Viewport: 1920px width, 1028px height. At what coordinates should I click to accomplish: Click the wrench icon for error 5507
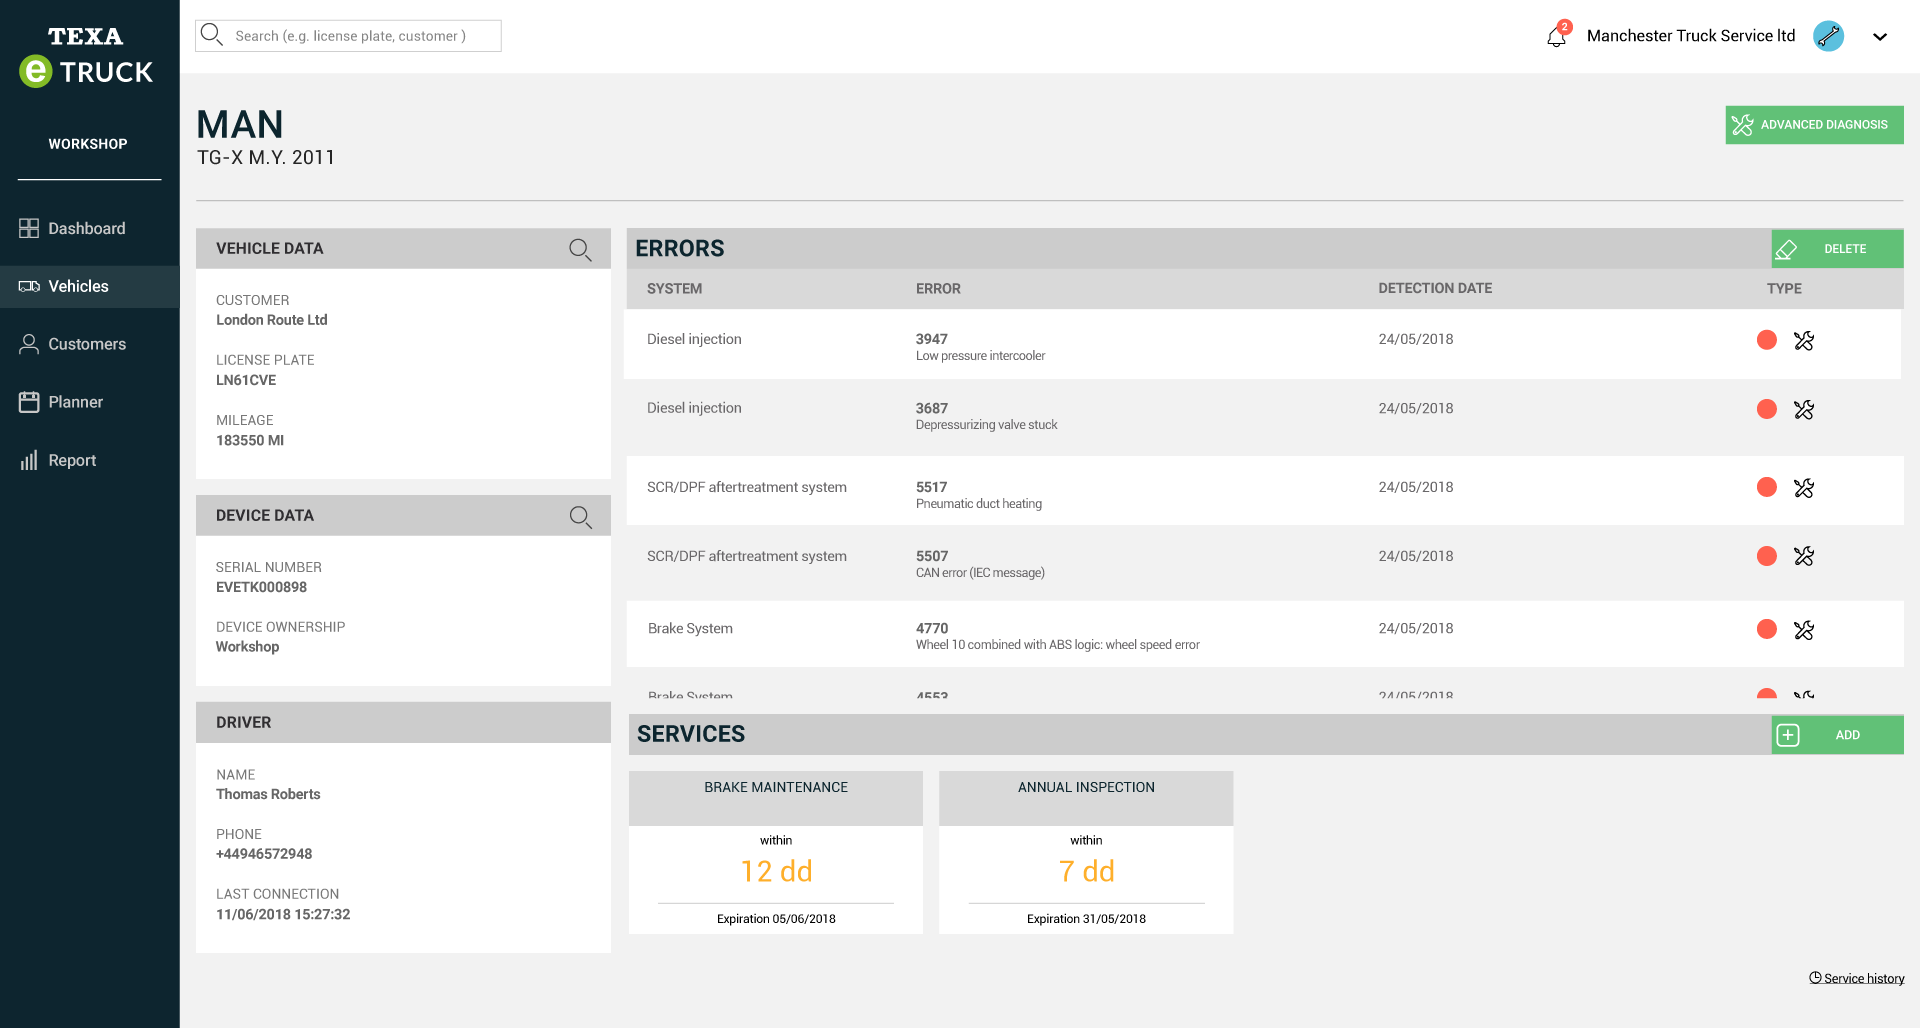(1804, 556)
